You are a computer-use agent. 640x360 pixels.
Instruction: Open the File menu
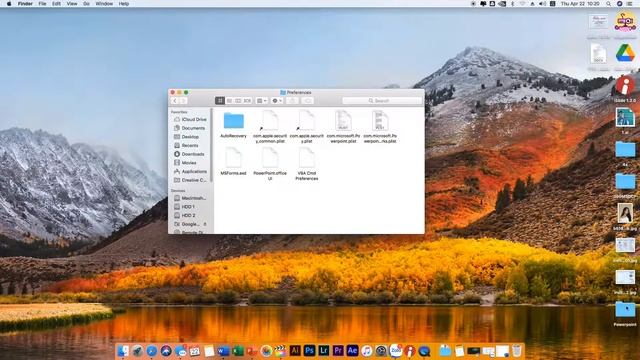coord(42,4)
